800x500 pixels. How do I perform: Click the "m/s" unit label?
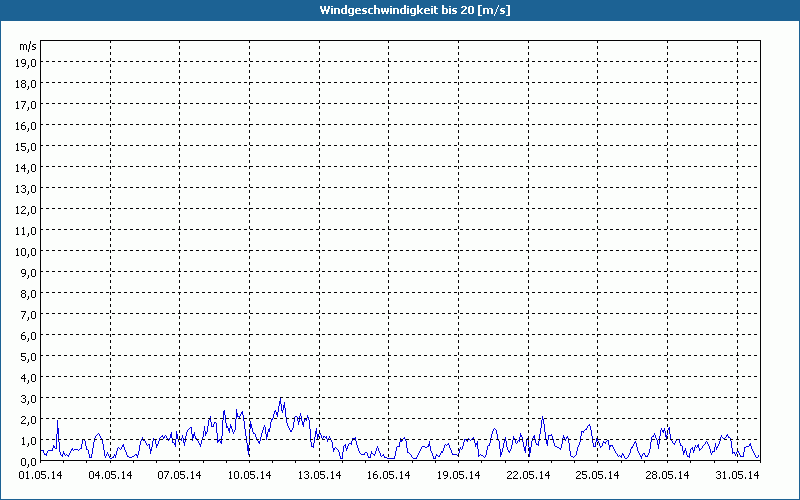[x=28, y=46]
